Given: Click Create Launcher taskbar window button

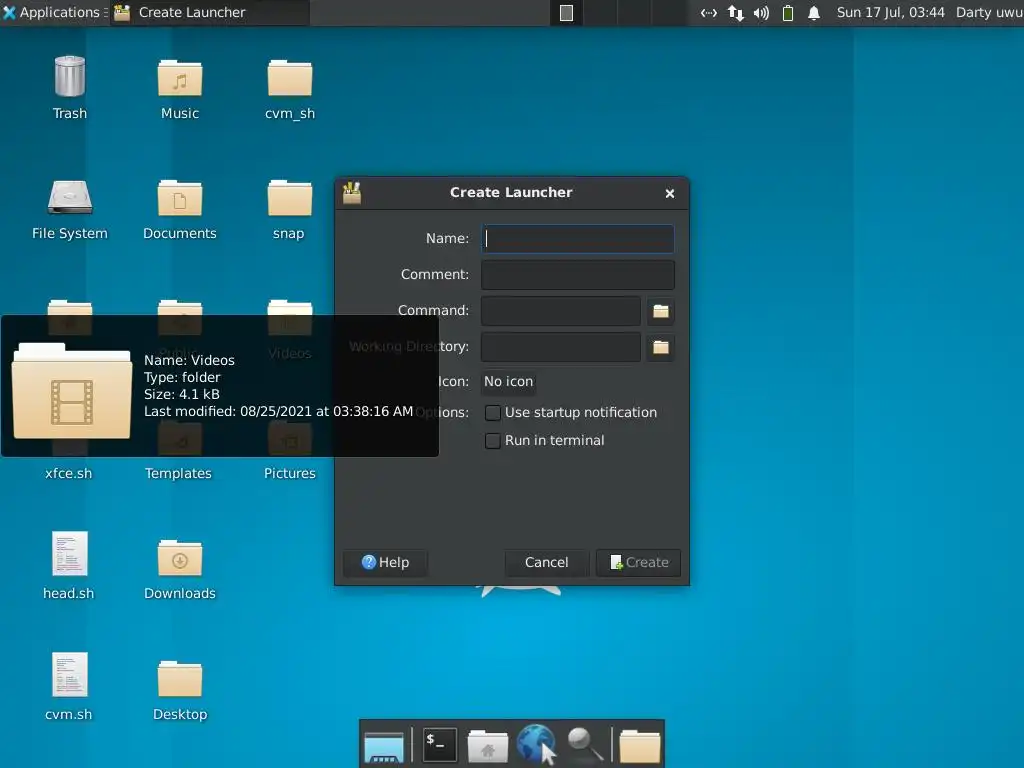Looking at the screenshot, I should pos(209,12).
